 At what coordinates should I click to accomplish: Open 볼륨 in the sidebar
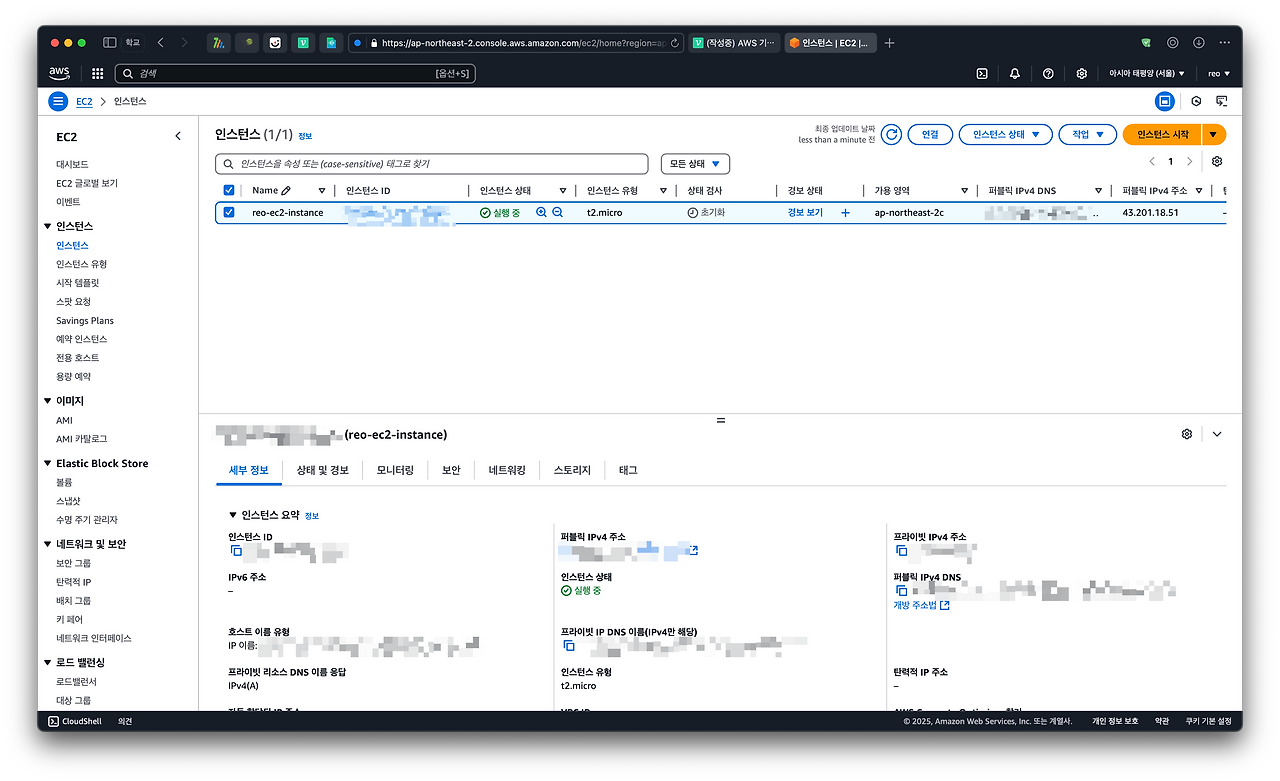[x=64, y=482]
